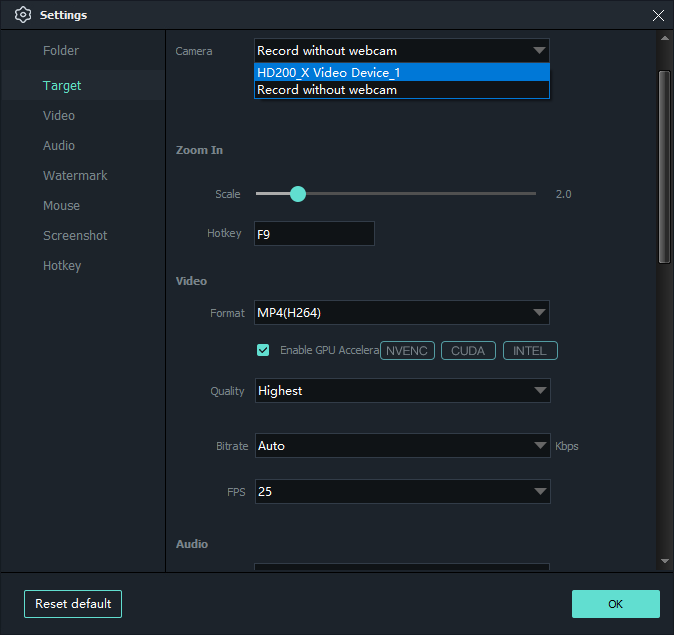Image resolution: width=674 pixels, height=635 pixels.
Task: Click the Kbps unit label
Action: click(567, 446)
